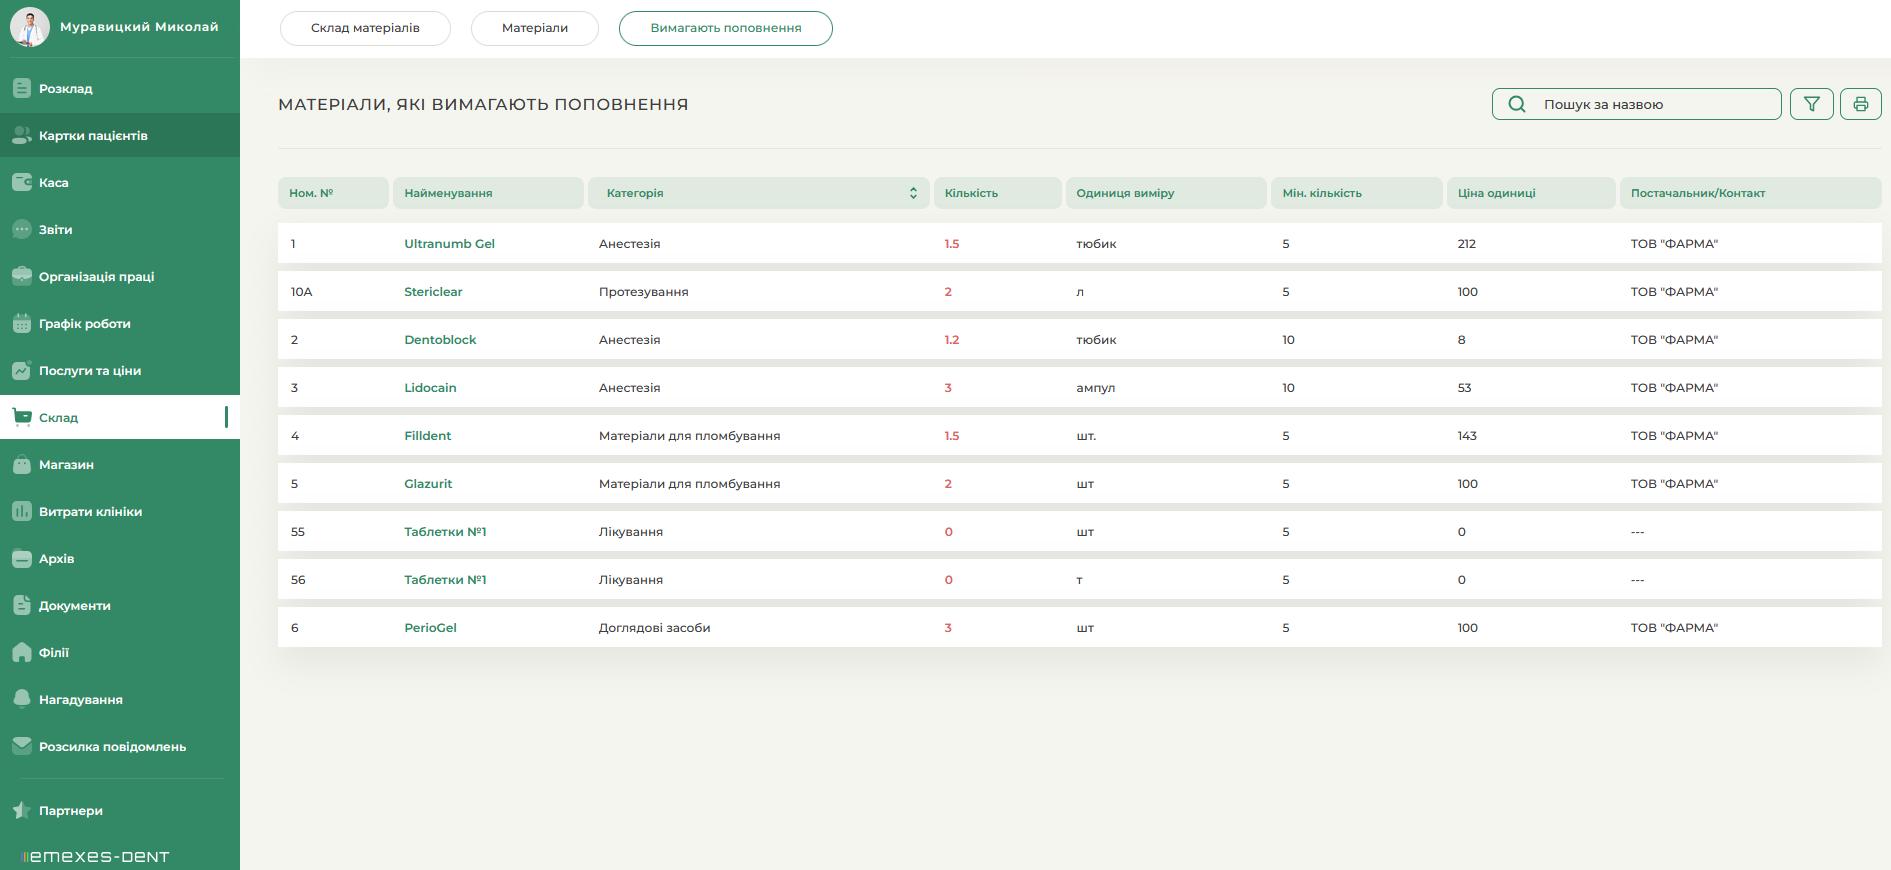The height and width of the screenshot is (870, 1891).
Task: Open the PerioGel material link
Action: tap(430, 627)
